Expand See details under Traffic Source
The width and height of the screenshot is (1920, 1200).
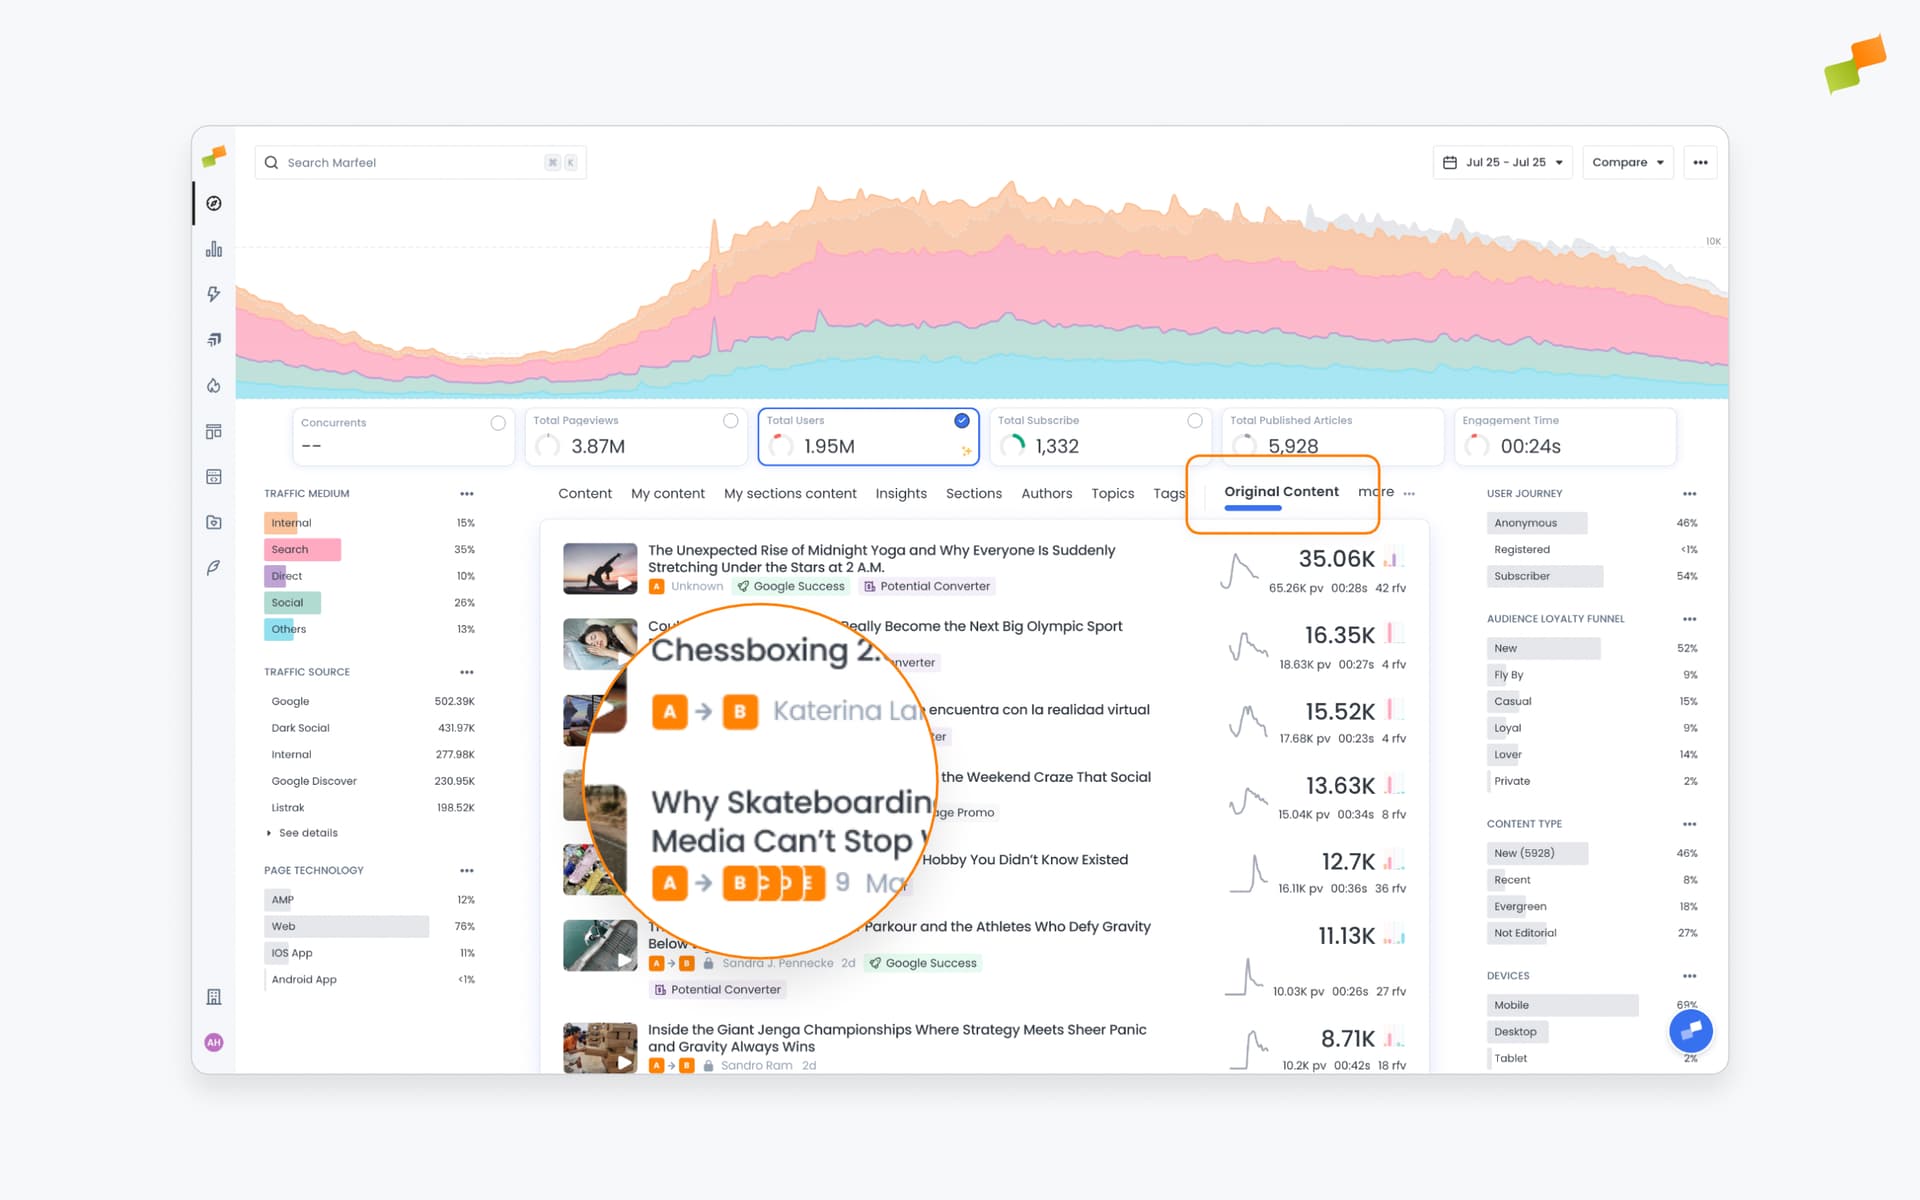[x=307, y=833]
